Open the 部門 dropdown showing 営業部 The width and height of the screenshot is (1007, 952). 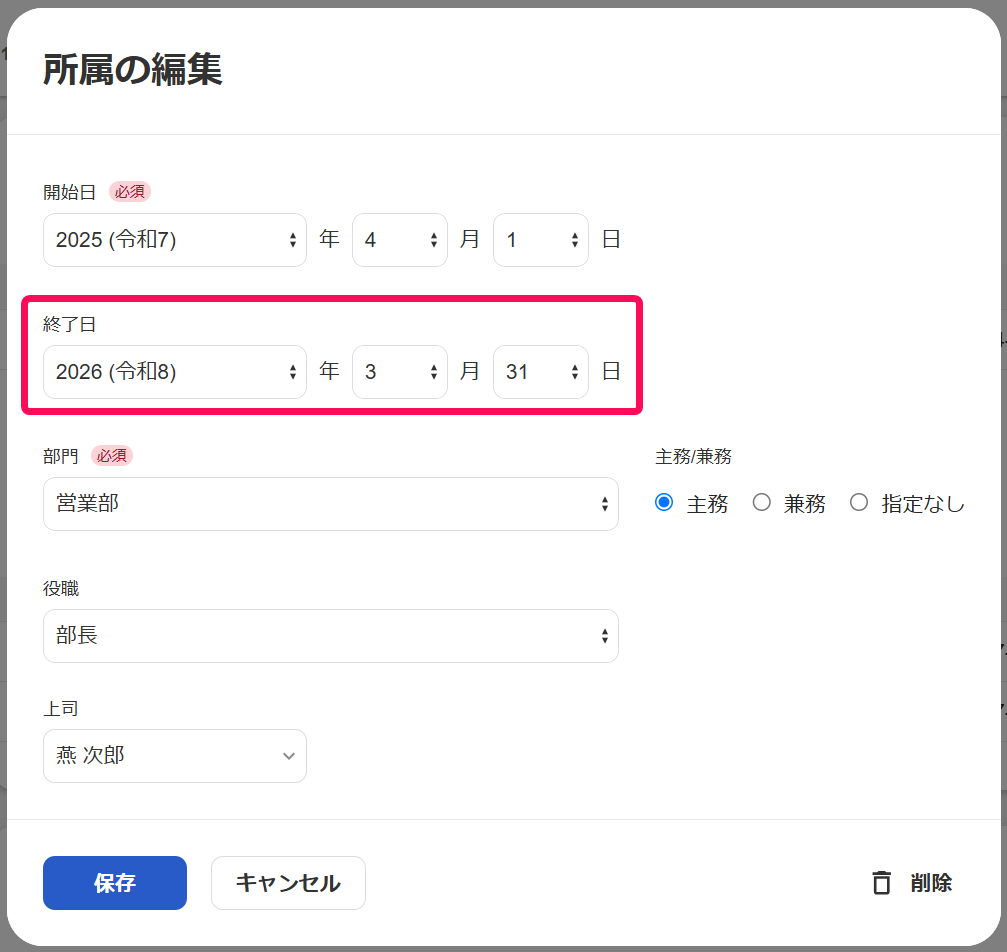[x=330, y=504]
